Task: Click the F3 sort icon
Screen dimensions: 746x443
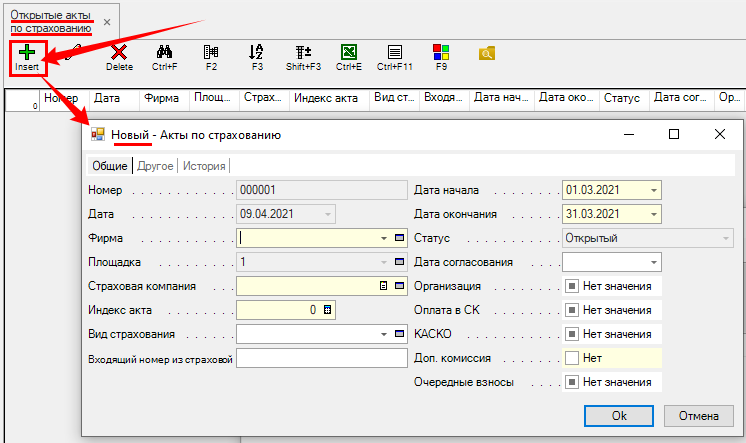Action: point(257,52)
